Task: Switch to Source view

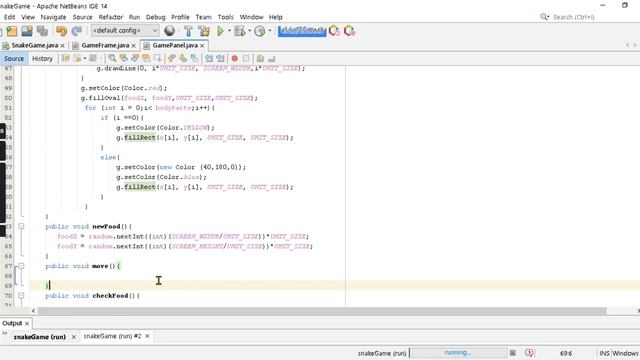Action: click(14, 59)
